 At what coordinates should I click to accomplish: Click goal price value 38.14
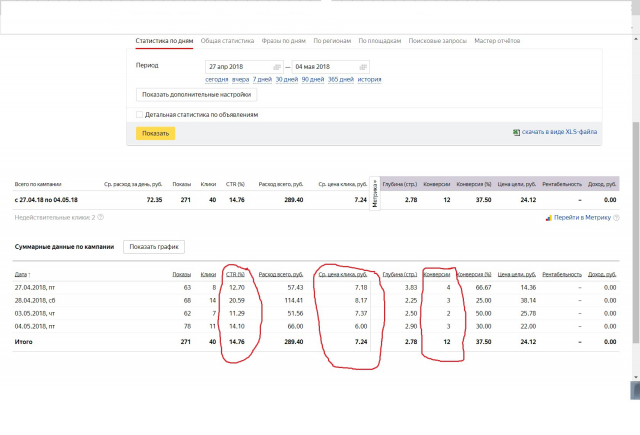[528, 301]
